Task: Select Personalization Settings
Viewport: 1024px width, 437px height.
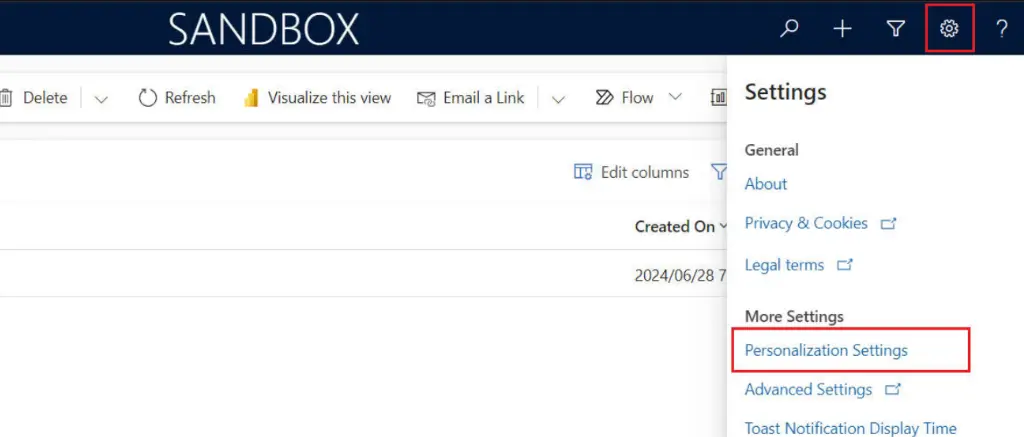Action: tap(826, 351)
